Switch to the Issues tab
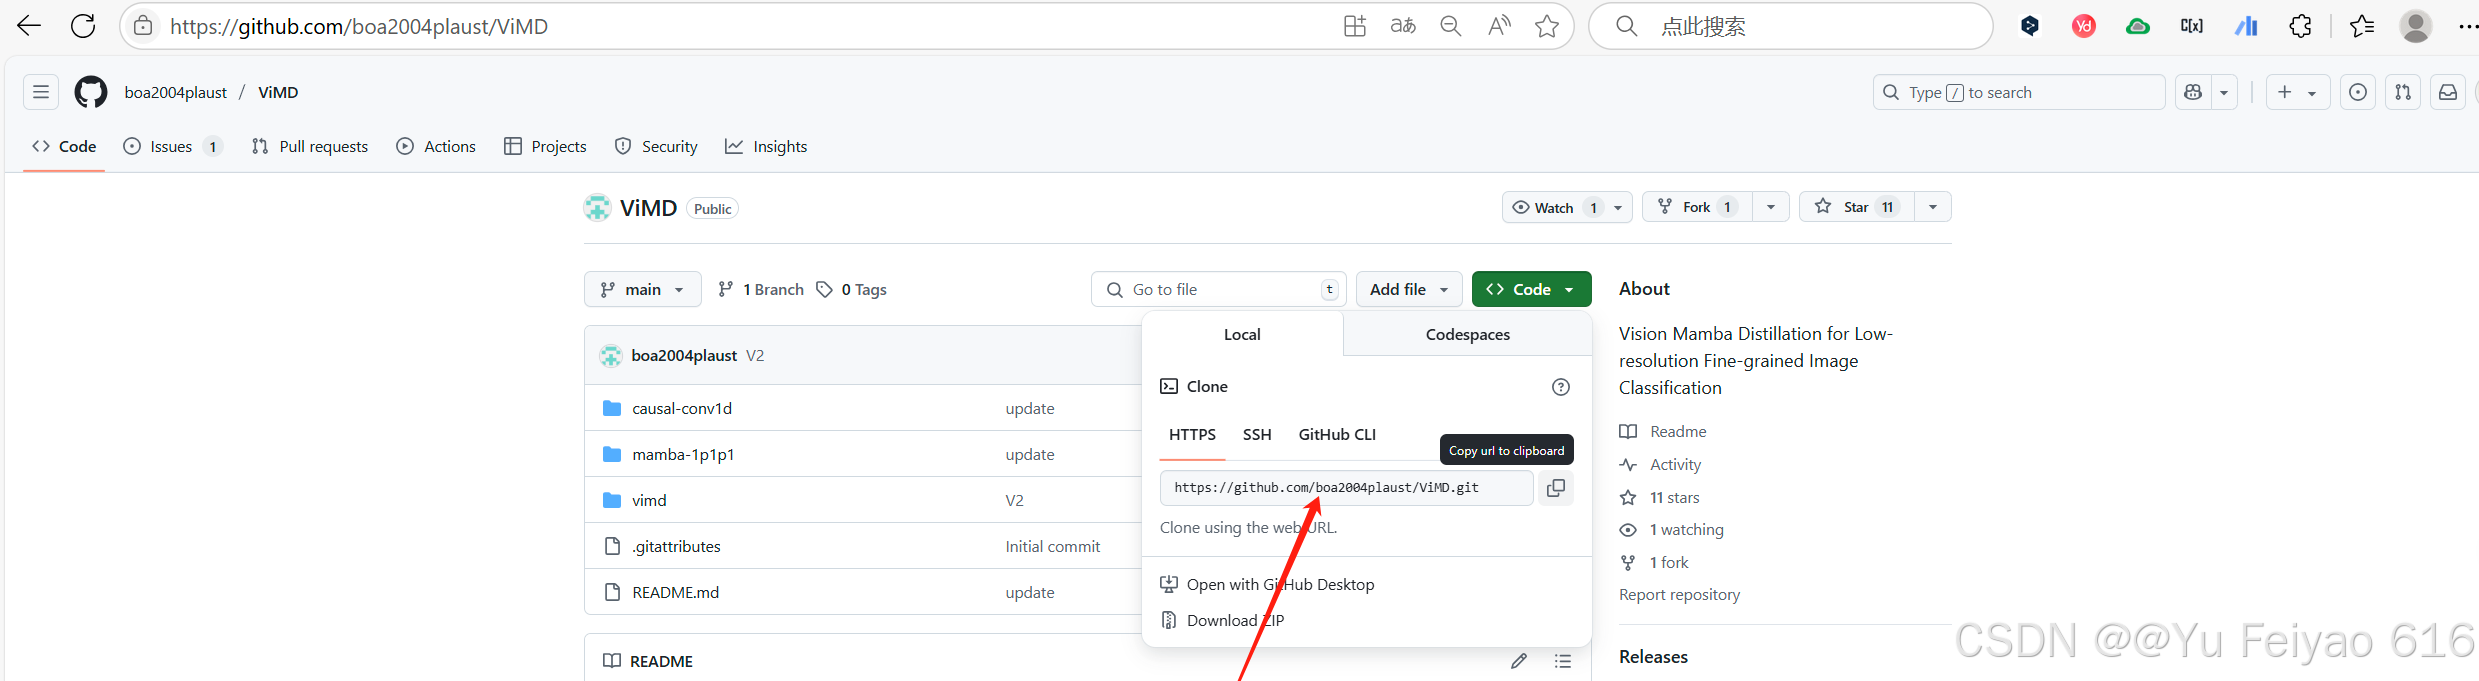 172,146
